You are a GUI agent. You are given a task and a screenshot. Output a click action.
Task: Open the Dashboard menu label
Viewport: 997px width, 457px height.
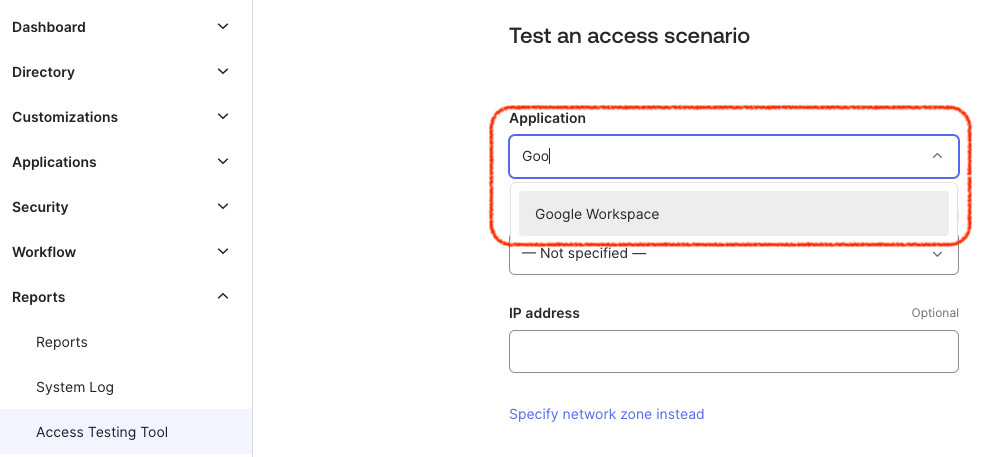pos(49,27)
